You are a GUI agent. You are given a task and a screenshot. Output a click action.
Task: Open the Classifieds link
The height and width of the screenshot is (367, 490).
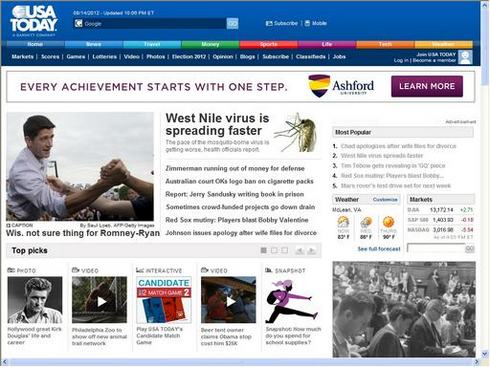[x=311, y=57]
